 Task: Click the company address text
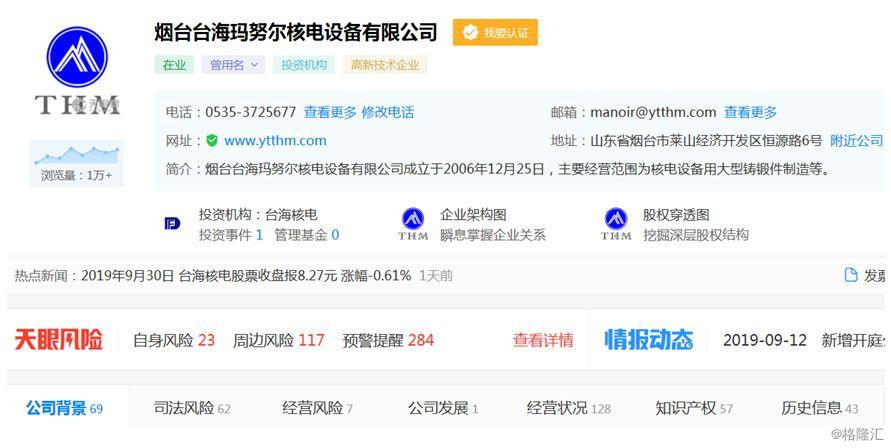[x=706, y=140]
